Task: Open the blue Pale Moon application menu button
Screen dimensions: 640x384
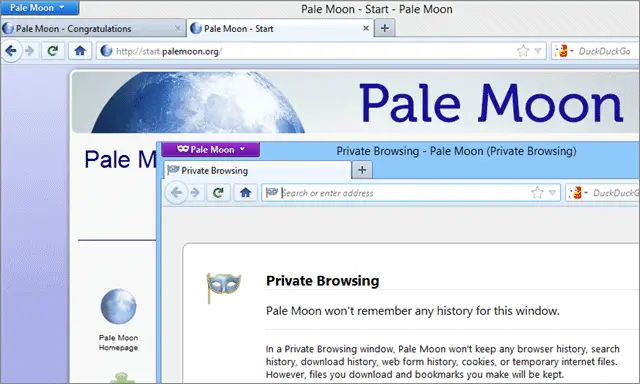Action: [39, 7]
